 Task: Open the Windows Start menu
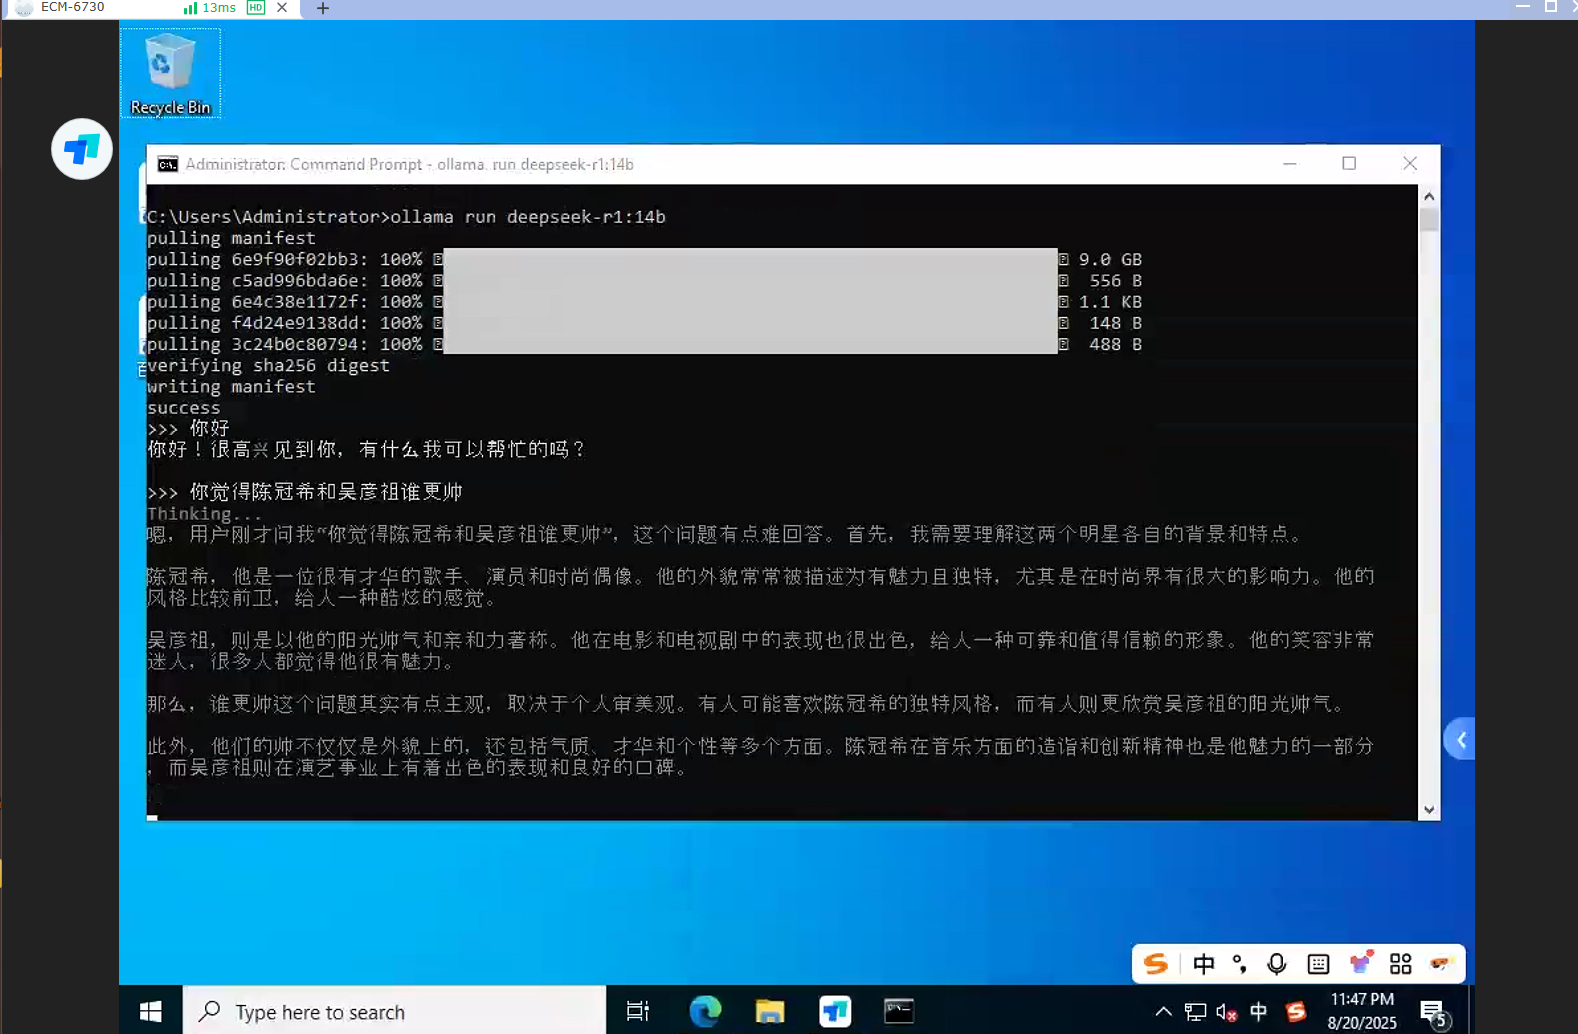151,1011
